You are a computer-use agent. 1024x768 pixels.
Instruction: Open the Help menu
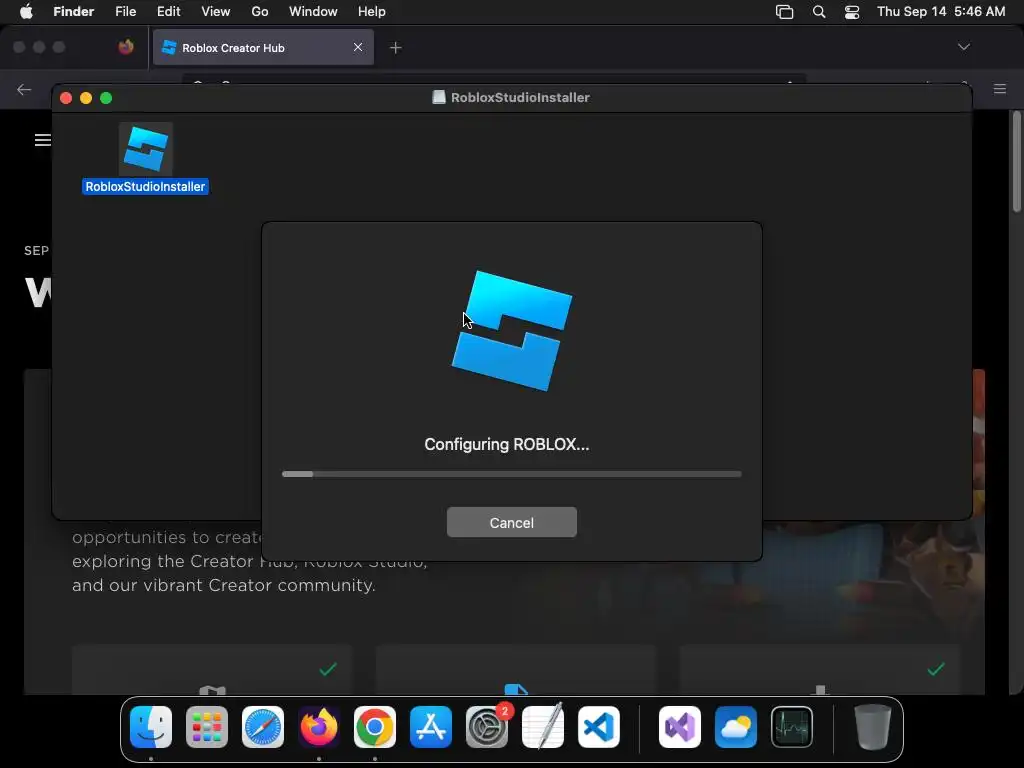[x=372, y=12]
